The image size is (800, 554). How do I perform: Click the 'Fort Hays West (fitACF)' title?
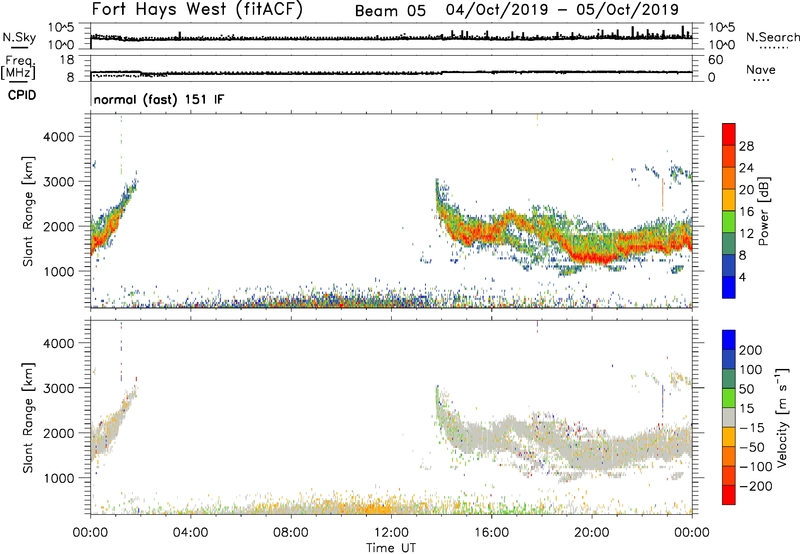pyautogui.click(x=197, y=10)
